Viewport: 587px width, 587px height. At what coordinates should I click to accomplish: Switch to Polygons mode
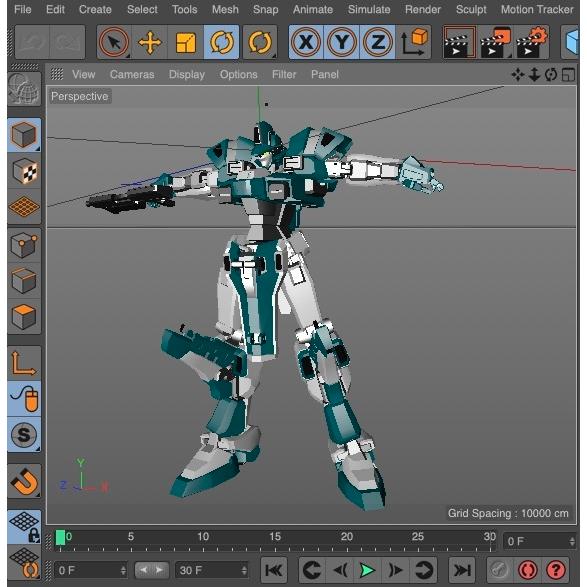click(24, 317)
